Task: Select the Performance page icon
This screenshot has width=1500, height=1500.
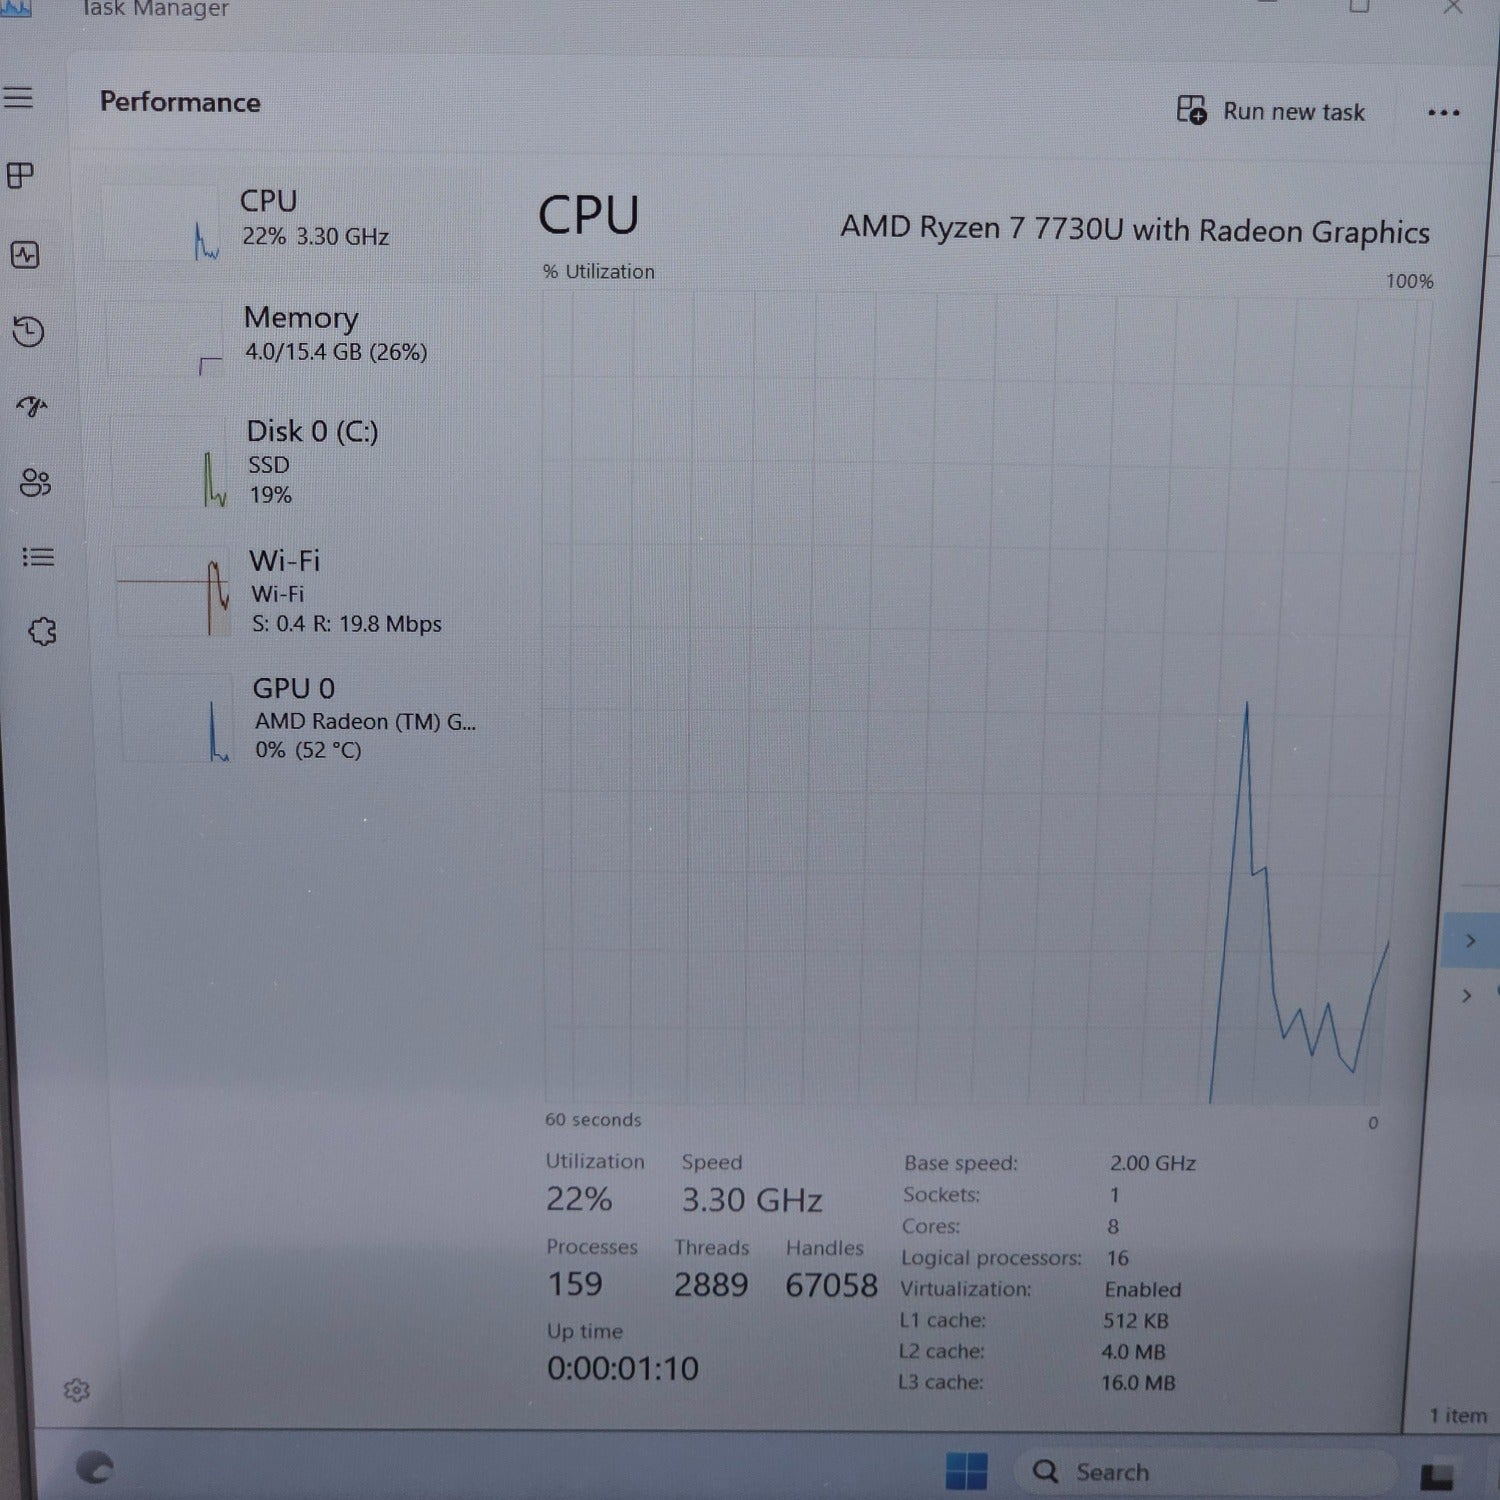Action: [x=25, y=255]
